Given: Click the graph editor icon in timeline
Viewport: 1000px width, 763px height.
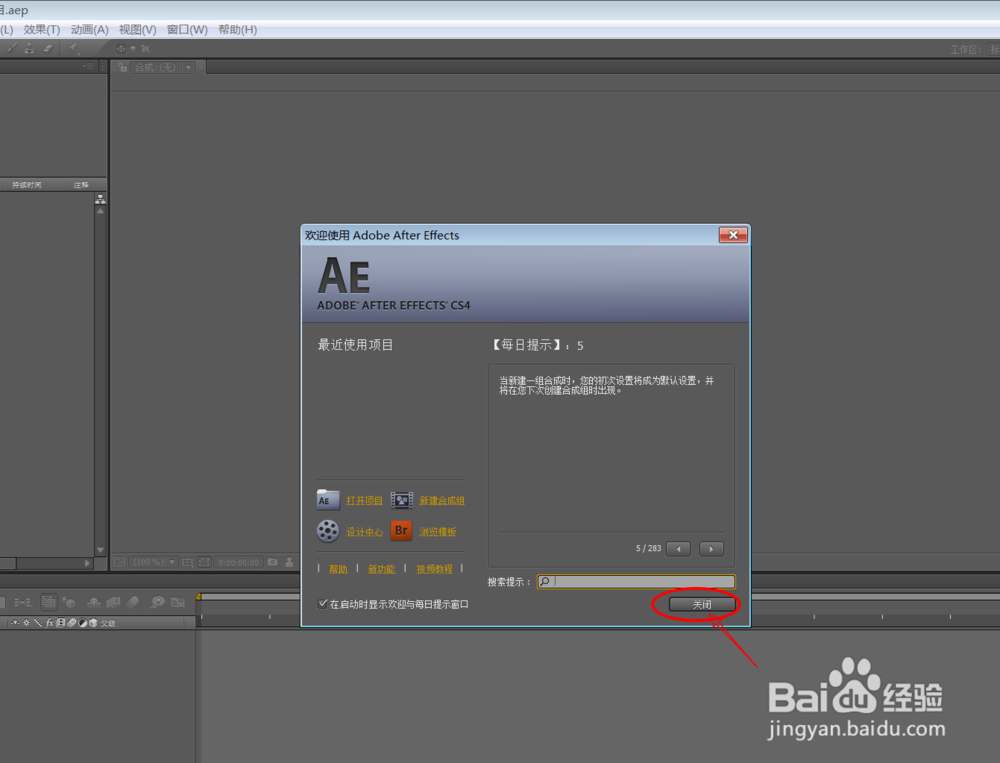Looking at the screenshot, I should coord(178,602).
